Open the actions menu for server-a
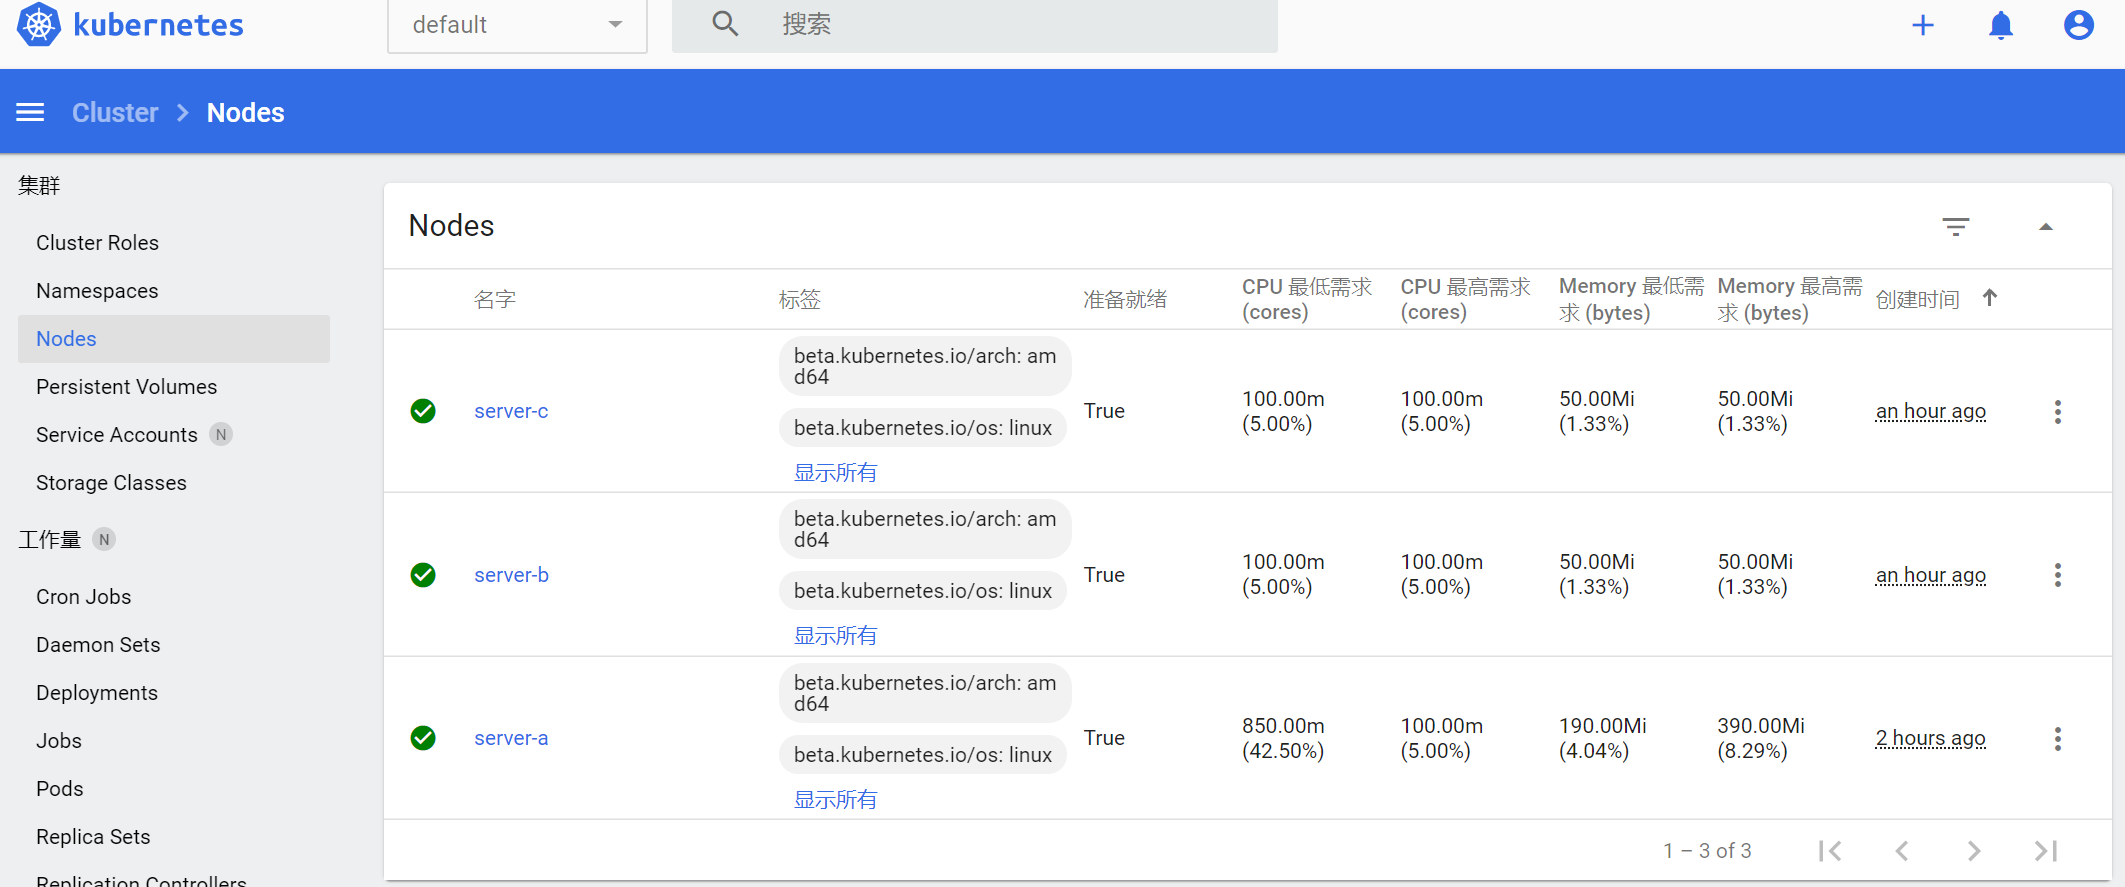 pyautogui.click(x=2057, y=739)
